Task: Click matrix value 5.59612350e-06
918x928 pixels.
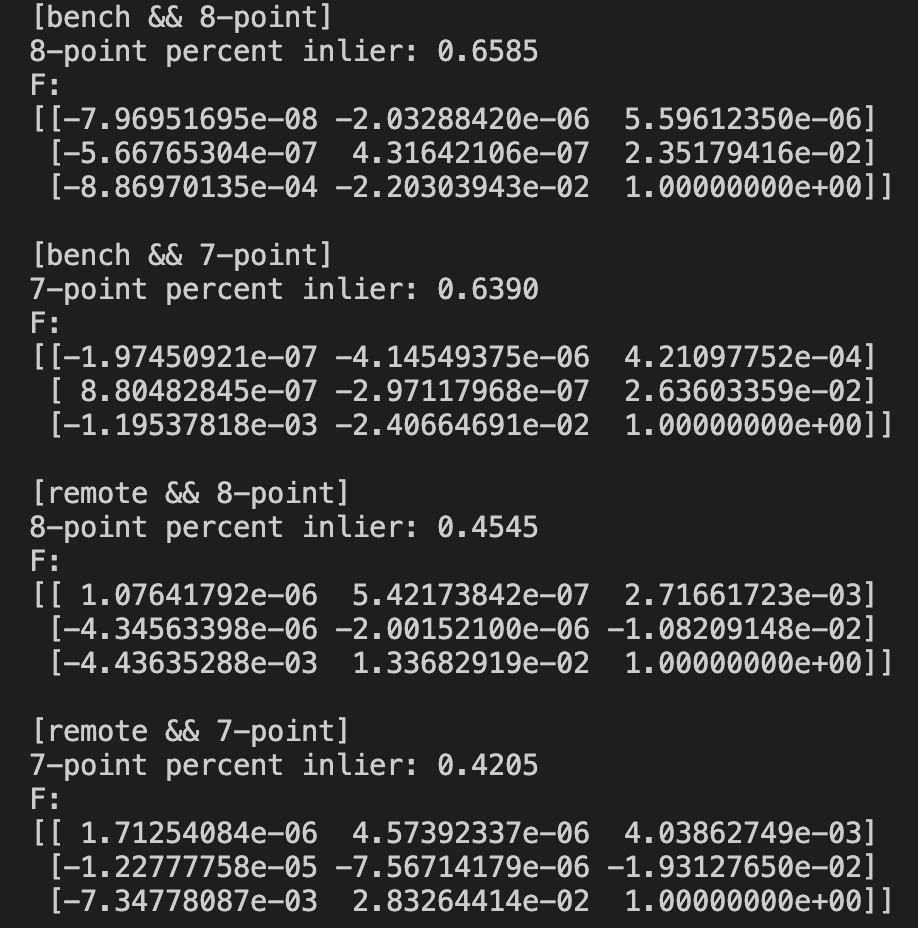Action: 743,119
